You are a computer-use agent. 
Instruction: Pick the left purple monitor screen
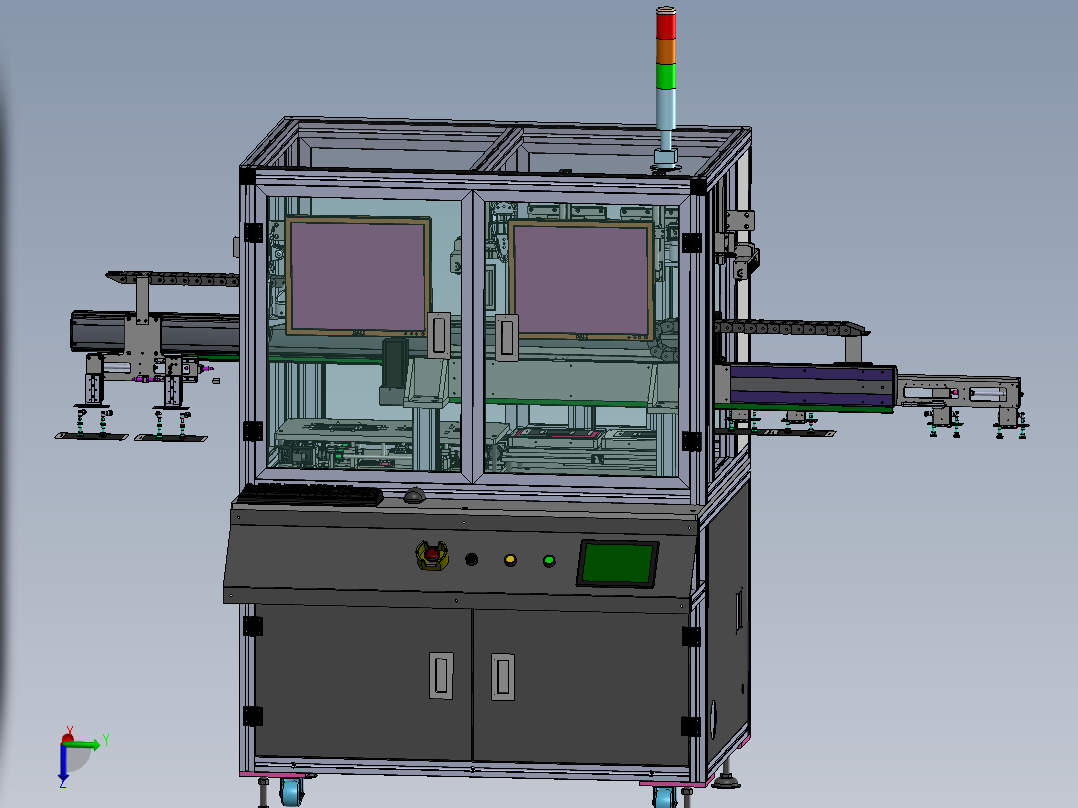click(x=358, y=276)
